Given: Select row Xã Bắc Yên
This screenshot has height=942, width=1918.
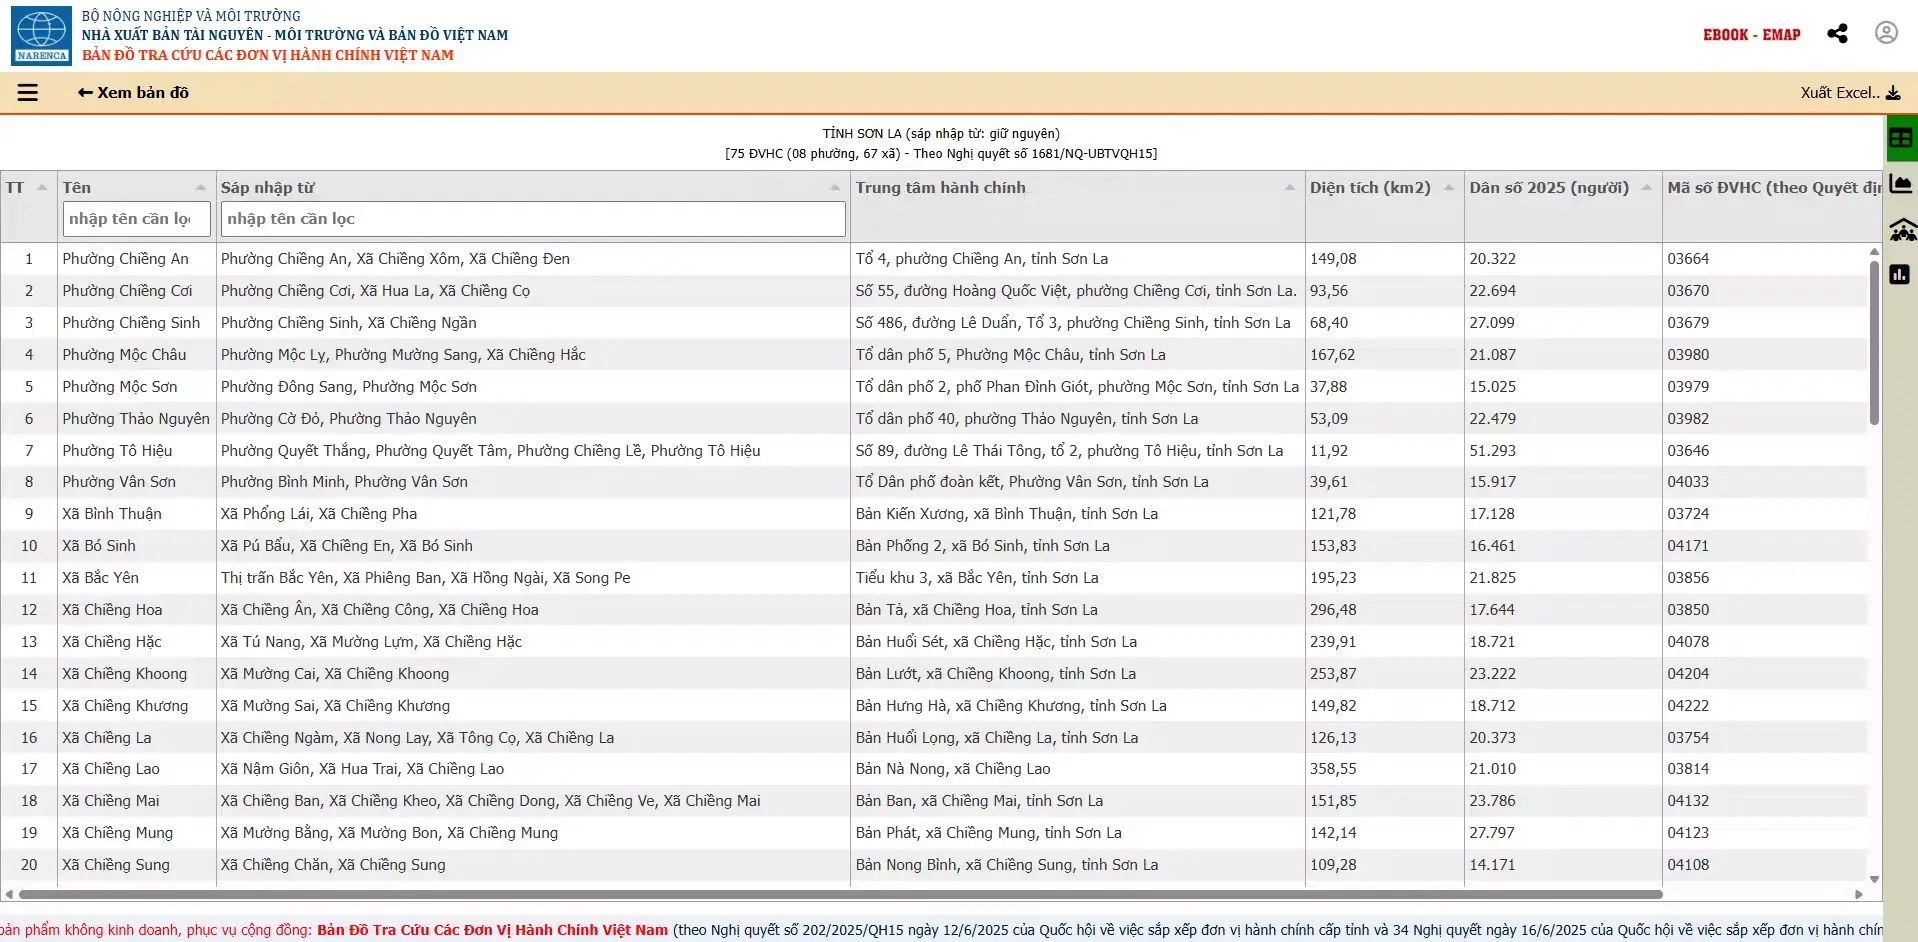Looking at the screenshot, I should (x=934, y=578).
